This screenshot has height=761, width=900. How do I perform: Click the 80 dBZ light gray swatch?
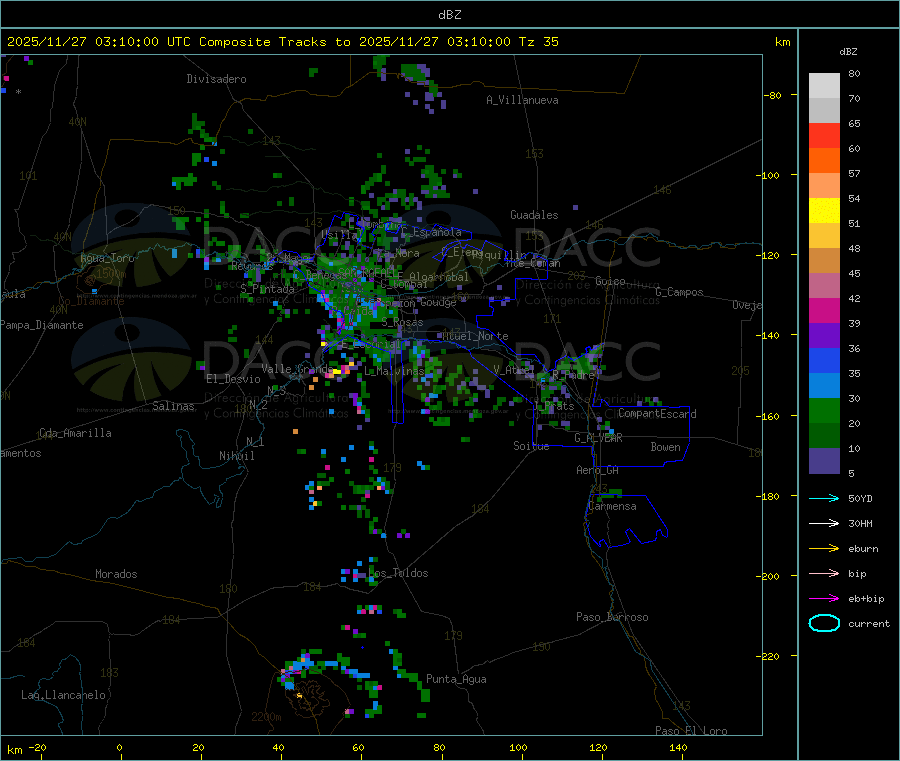pyautogui.click(x=824, y=86)
